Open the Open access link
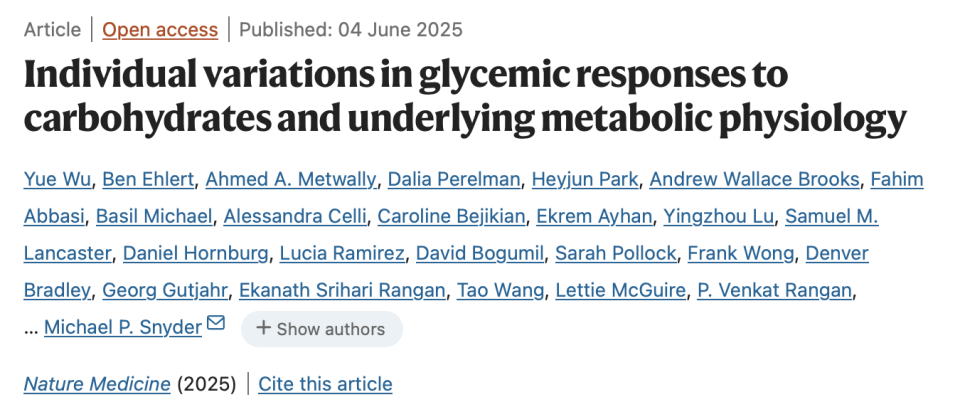This screenshot has height=407, width=960. [x=160, y=29]
